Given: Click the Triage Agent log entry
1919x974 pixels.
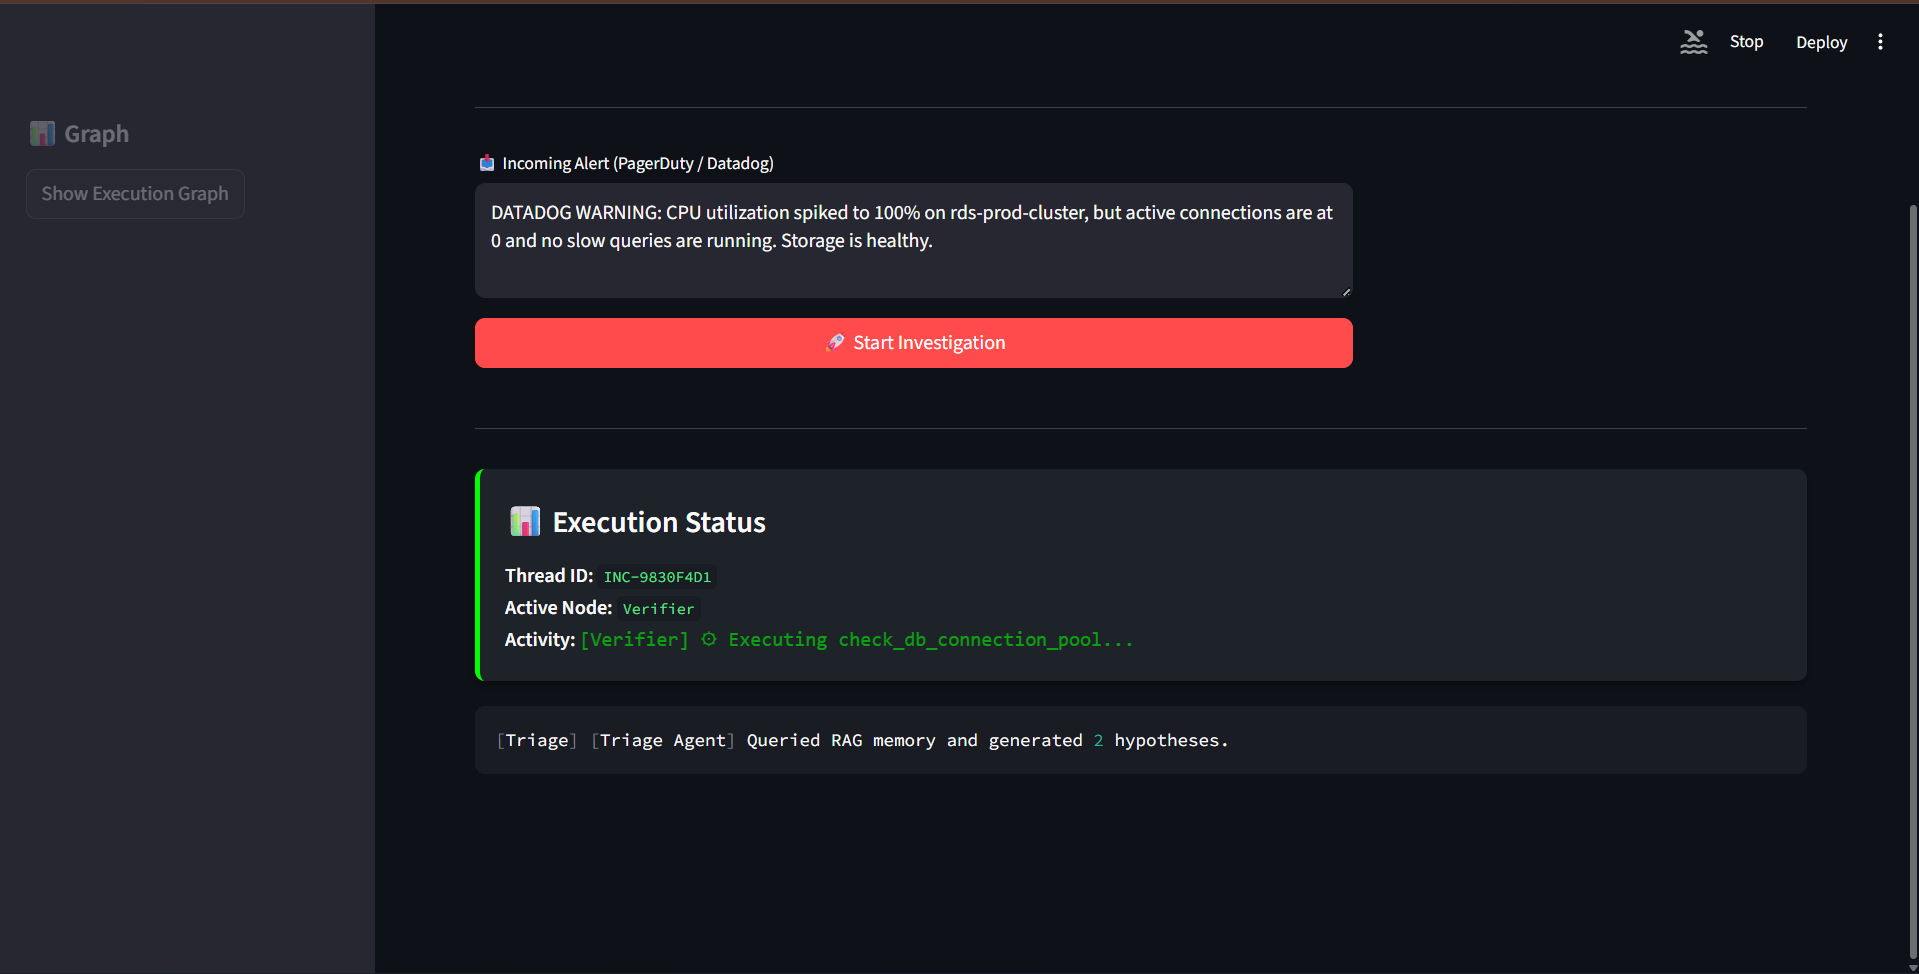Looking at the screenshot, I should coord(862,741).
